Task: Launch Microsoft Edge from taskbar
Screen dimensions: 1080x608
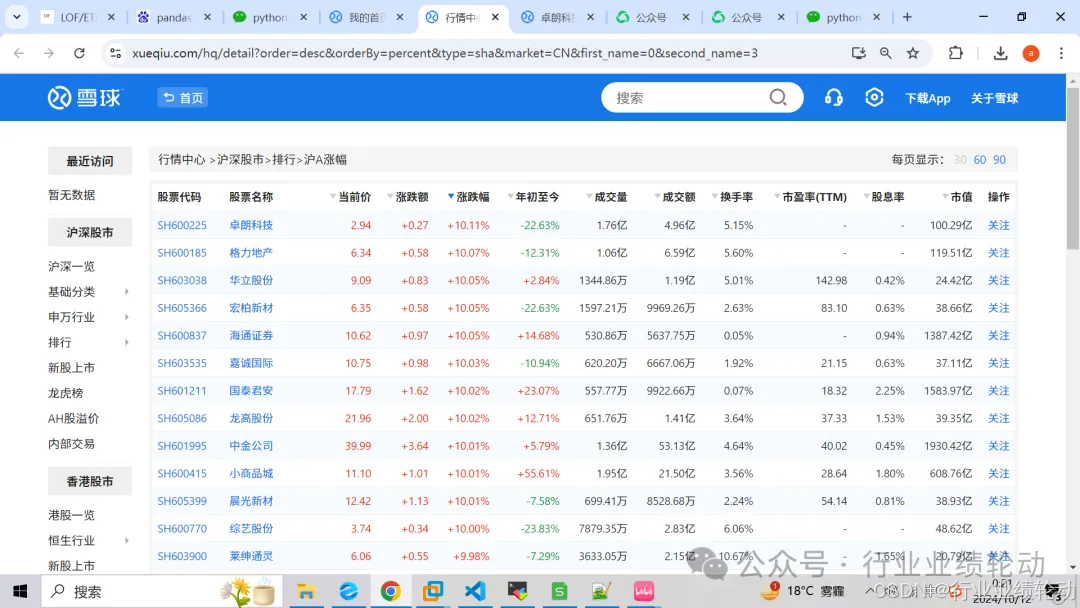Action: coord(349,591)
